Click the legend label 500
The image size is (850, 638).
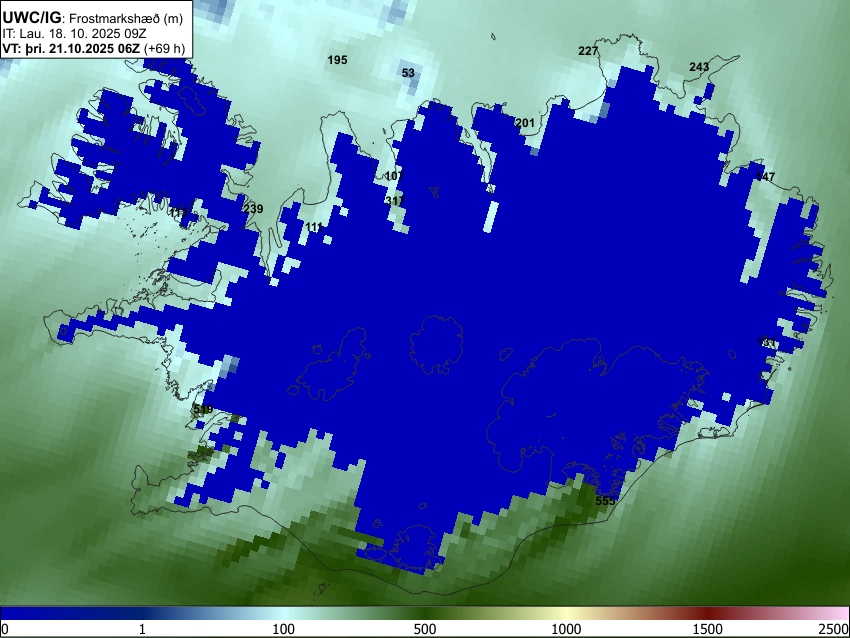[425, 629]
